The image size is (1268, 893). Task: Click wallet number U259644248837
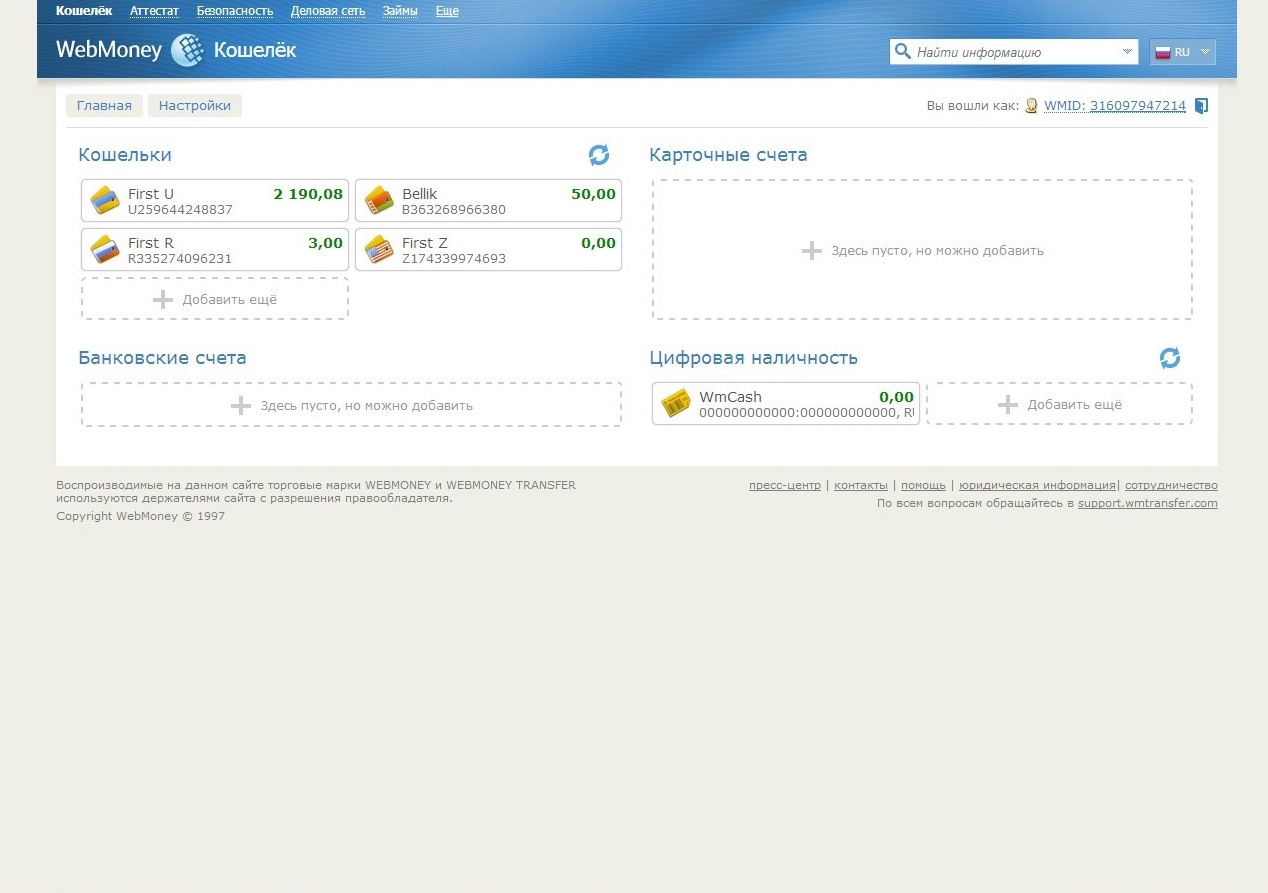(x=180, y=210)
